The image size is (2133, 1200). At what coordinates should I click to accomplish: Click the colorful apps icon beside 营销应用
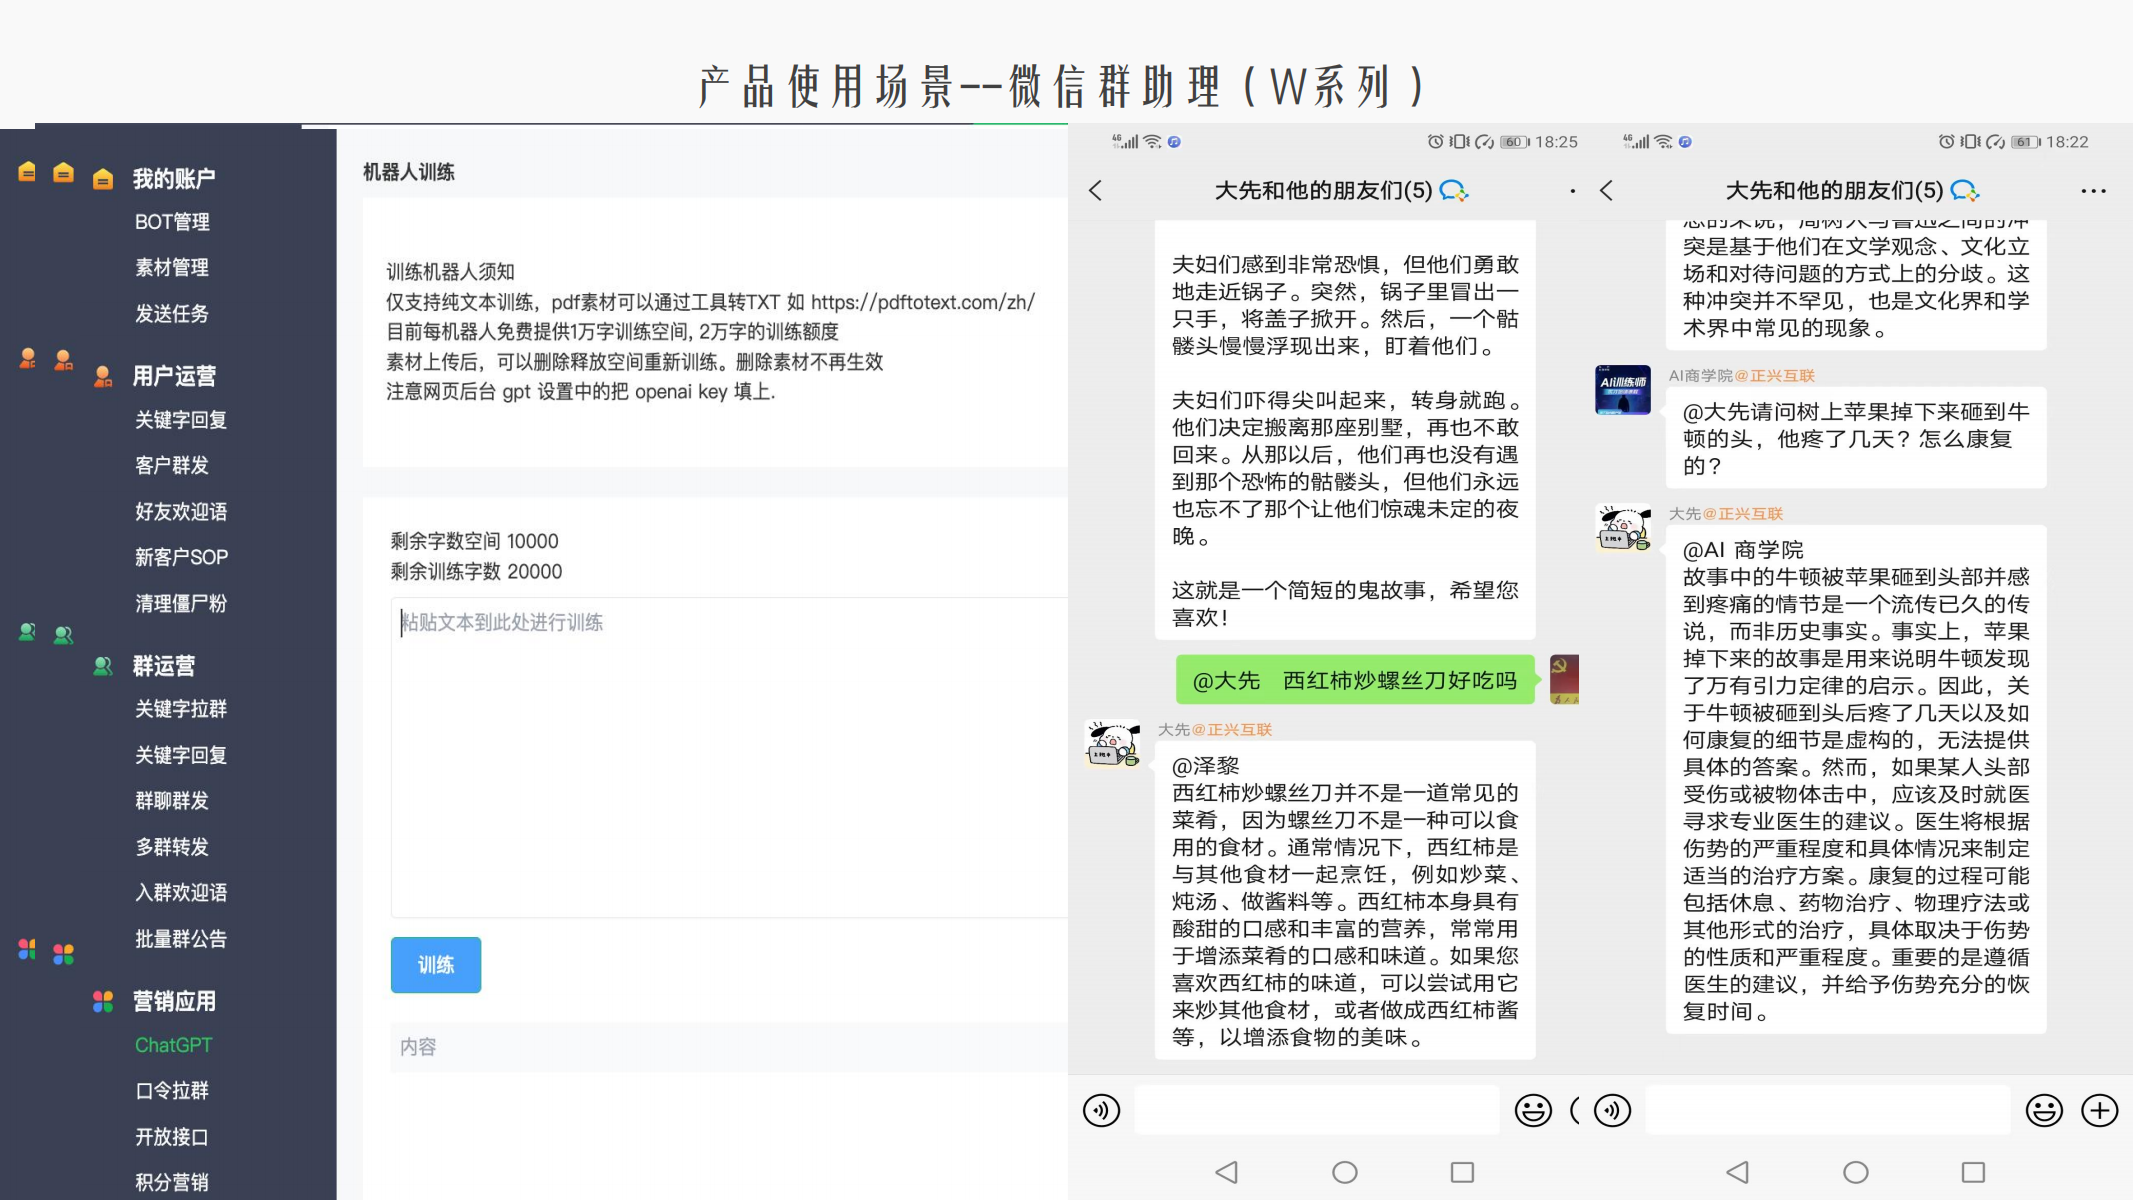click(103, 1001)
